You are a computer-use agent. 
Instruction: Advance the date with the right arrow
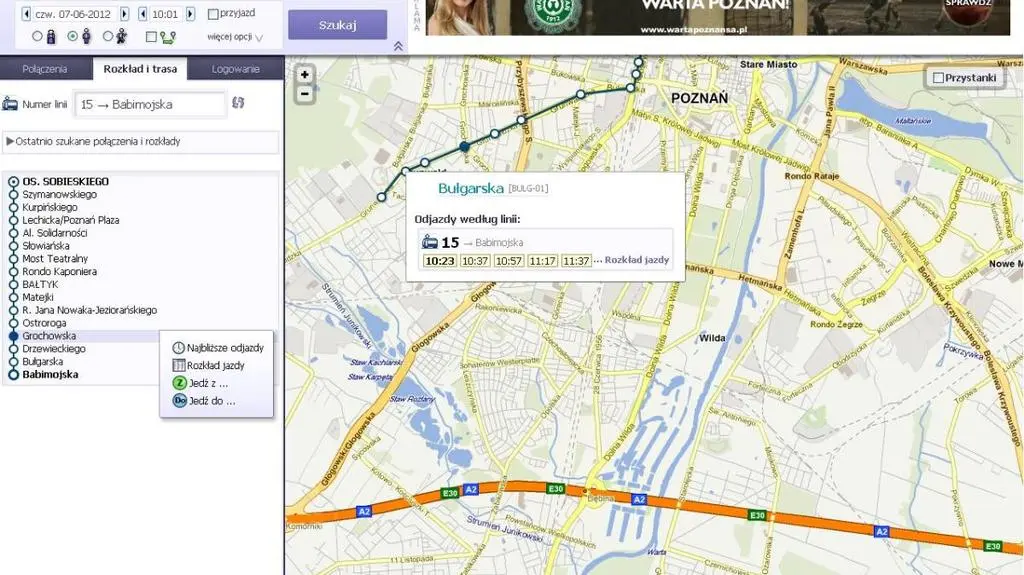125,14
